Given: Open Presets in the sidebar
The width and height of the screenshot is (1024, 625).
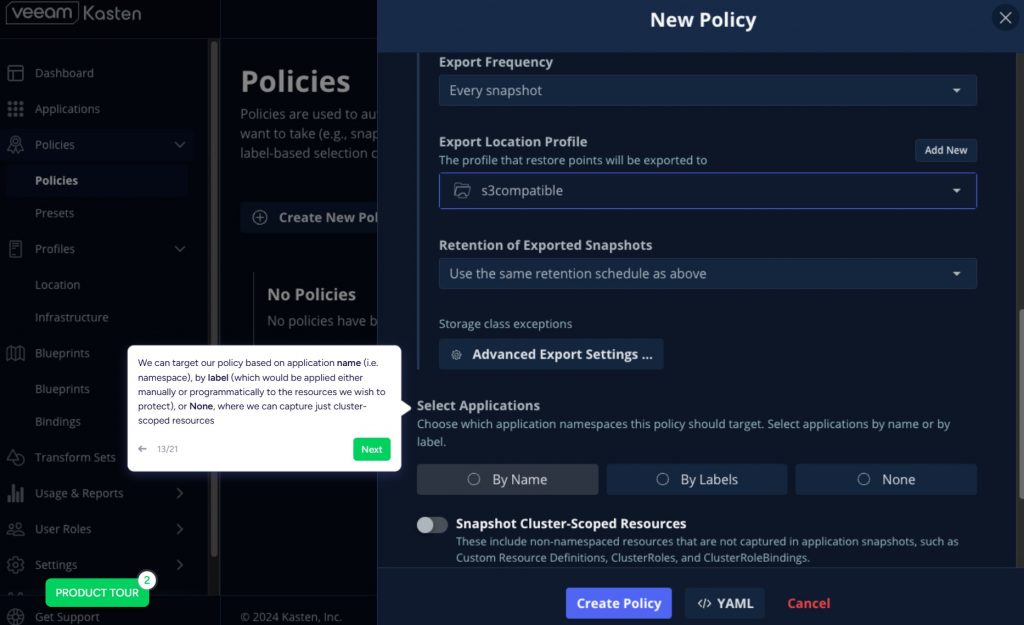Looking at the screenshot, I should (x=55, y=213).
